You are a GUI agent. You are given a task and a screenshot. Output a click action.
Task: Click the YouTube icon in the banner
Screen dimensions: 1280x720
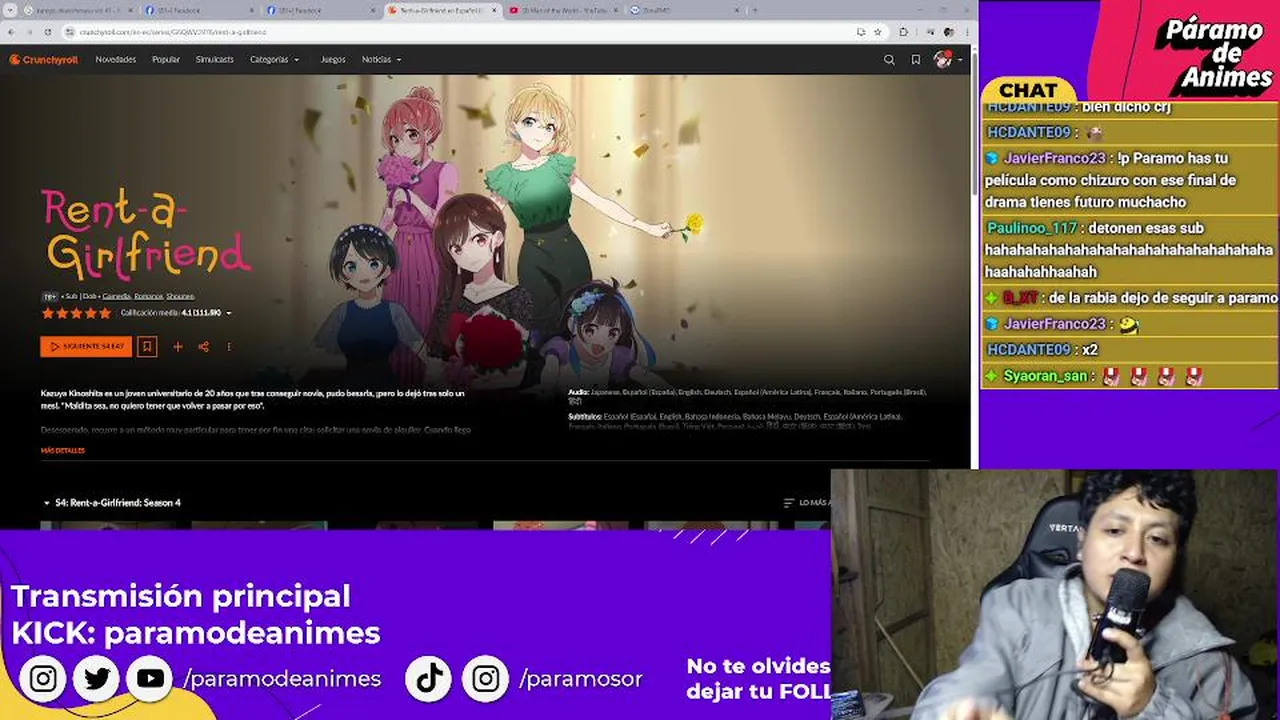(x=150, y=679)
